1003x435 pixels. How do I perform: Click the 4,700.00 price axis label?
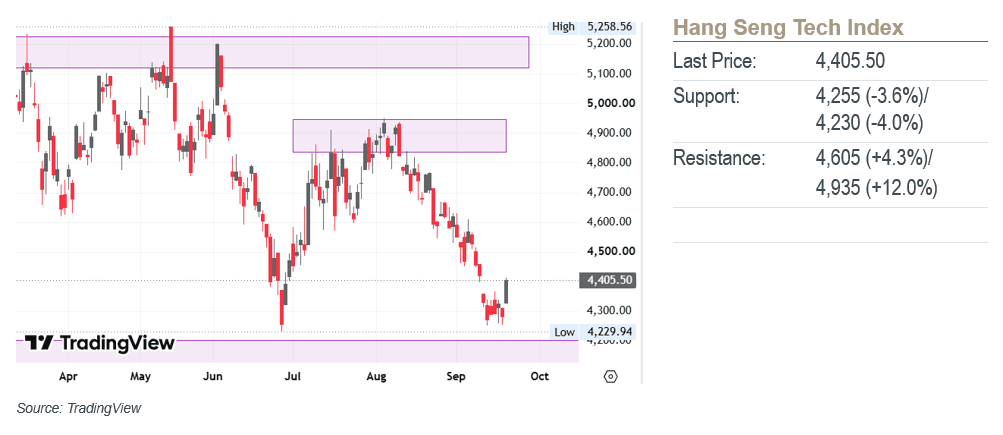pos(609,192)
